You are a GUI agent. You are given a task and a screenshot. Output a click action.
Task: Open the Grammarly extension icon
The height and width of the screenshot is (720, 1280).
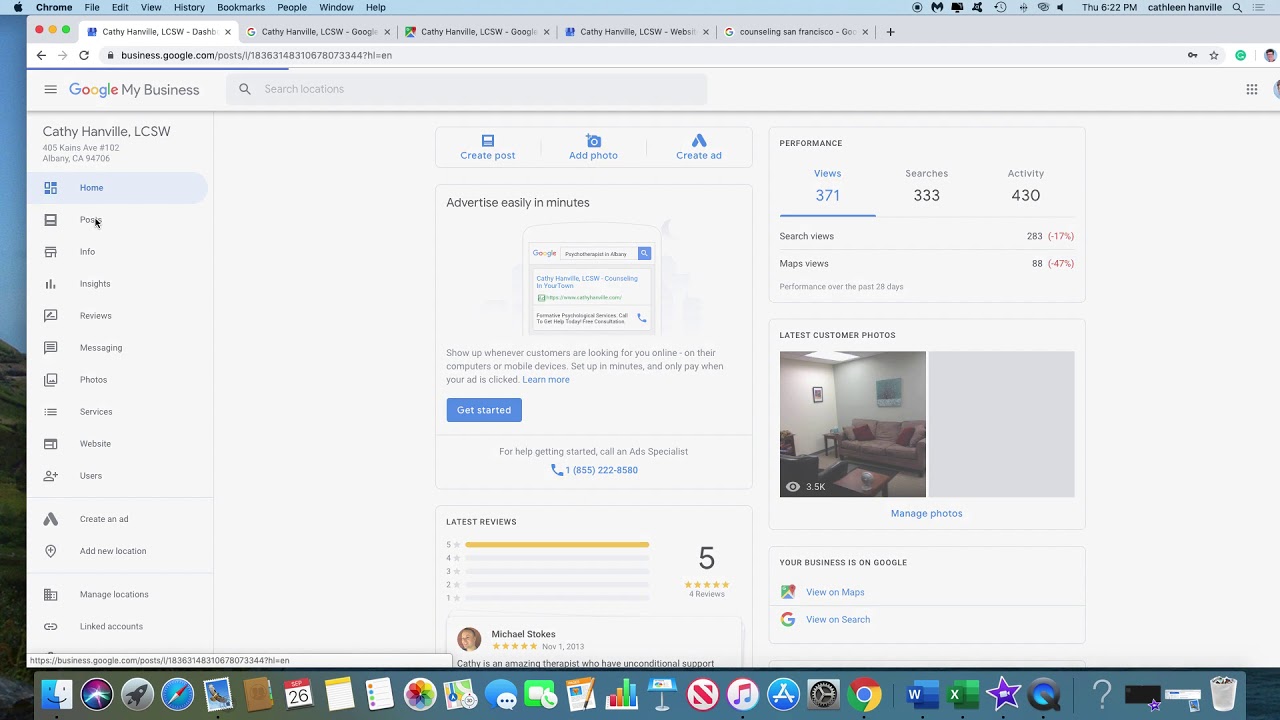[1241, 55]
